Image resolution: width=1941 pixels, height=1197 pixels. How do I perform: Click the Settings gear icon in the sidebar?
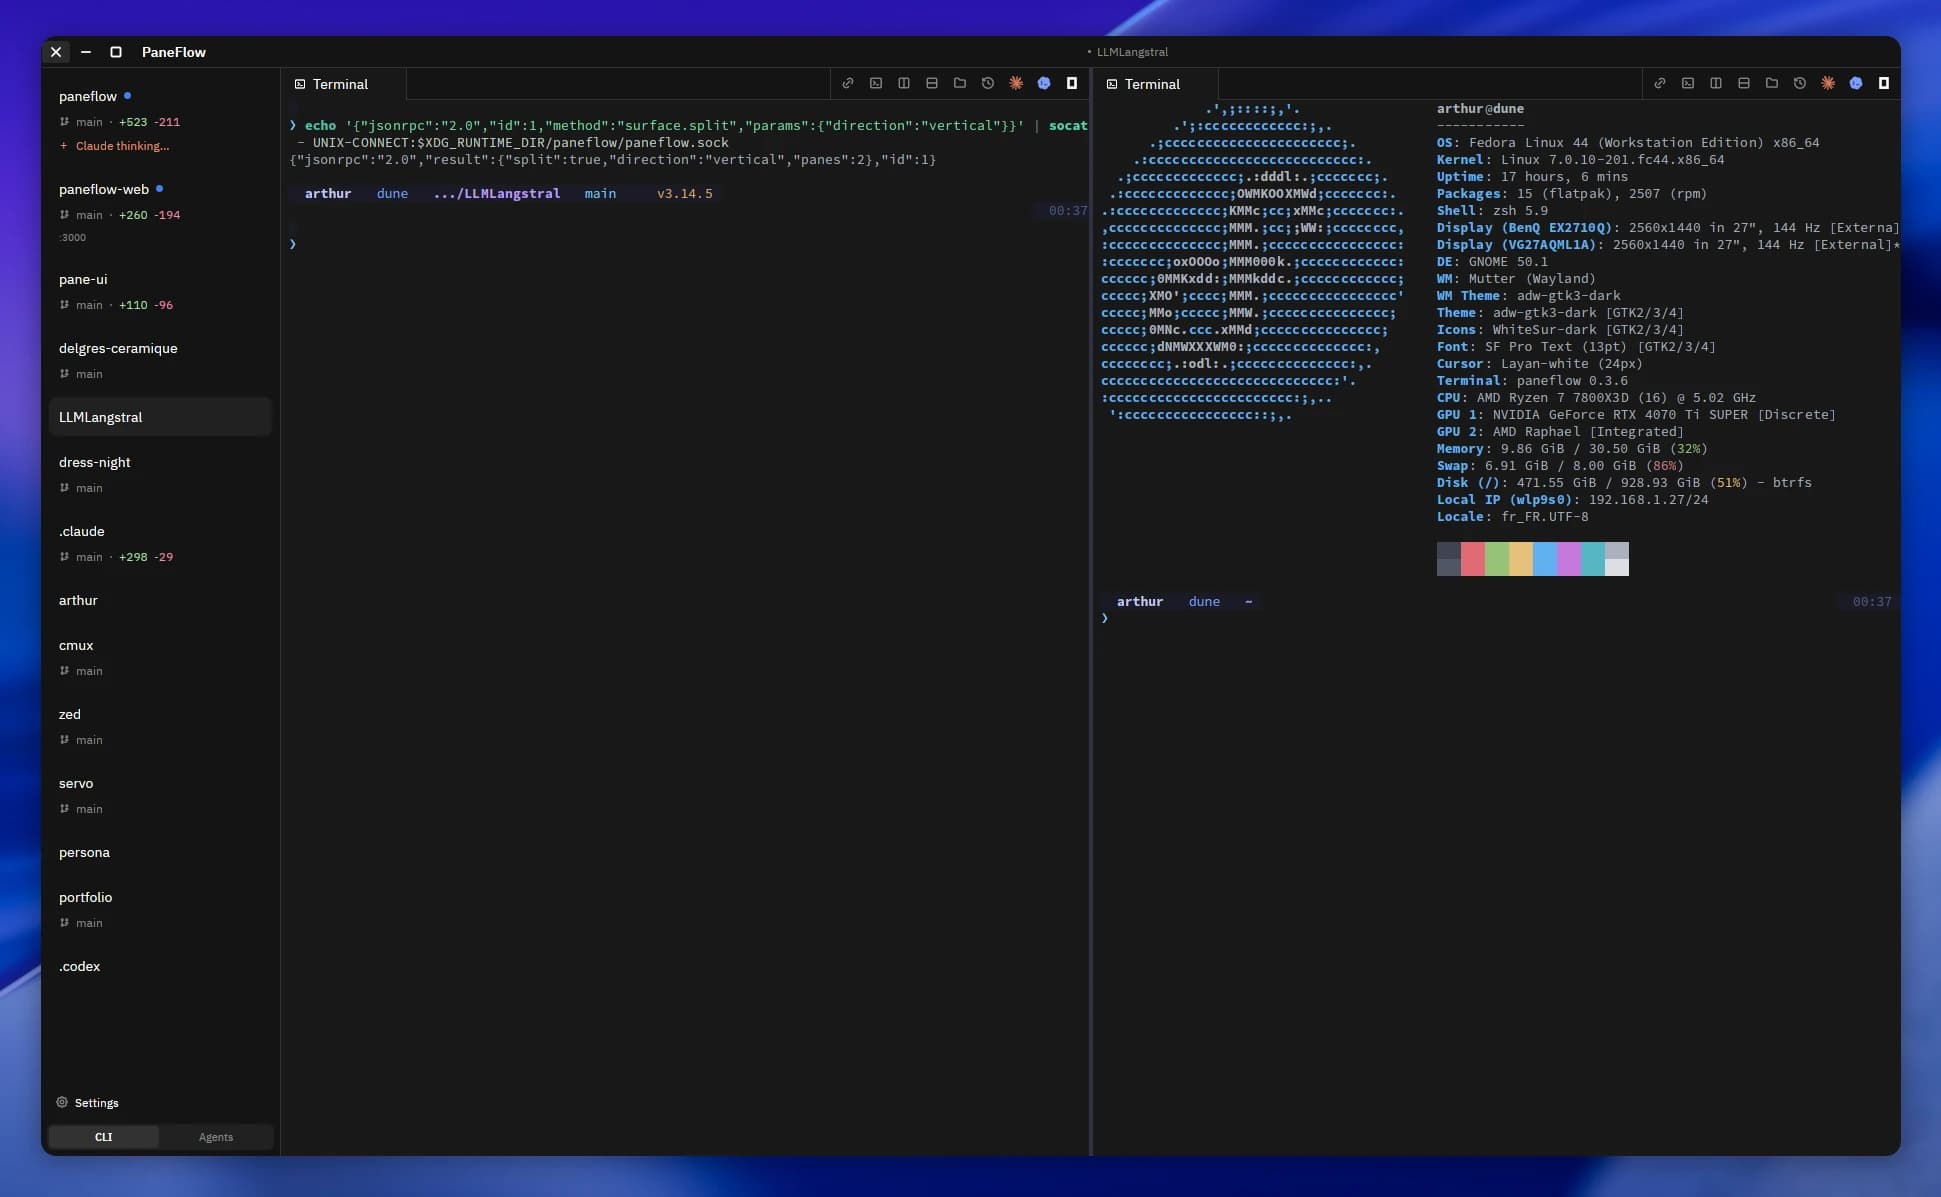click(x=62, y=1102)
